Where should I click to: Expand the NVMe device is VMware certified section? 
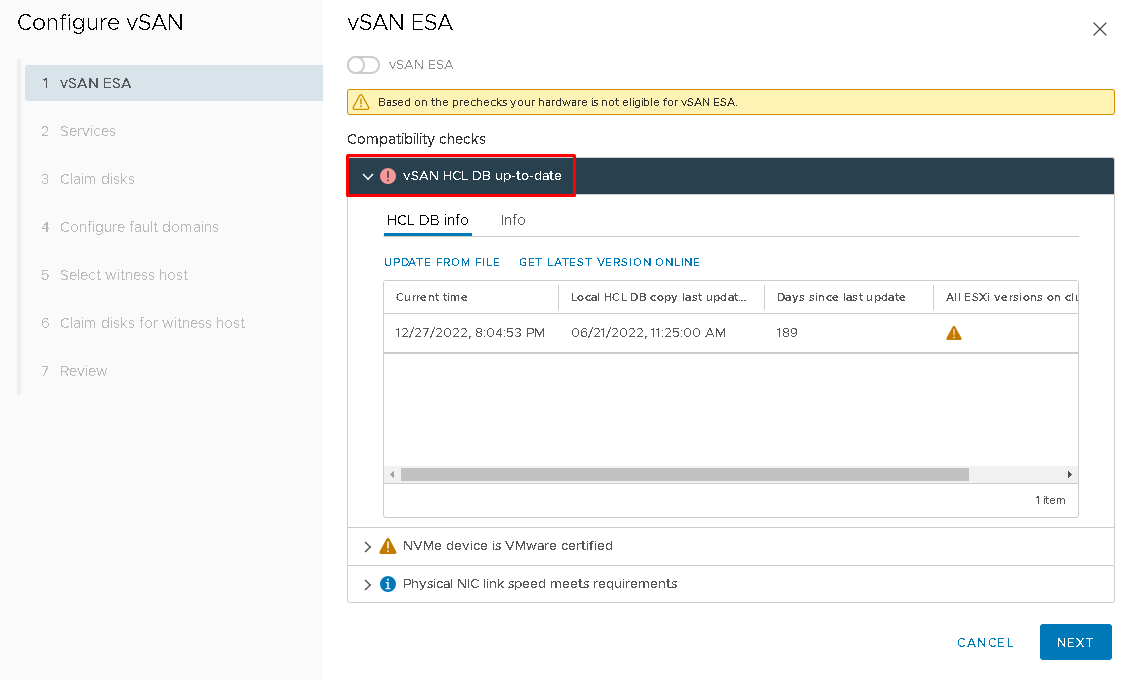point(367,546)
